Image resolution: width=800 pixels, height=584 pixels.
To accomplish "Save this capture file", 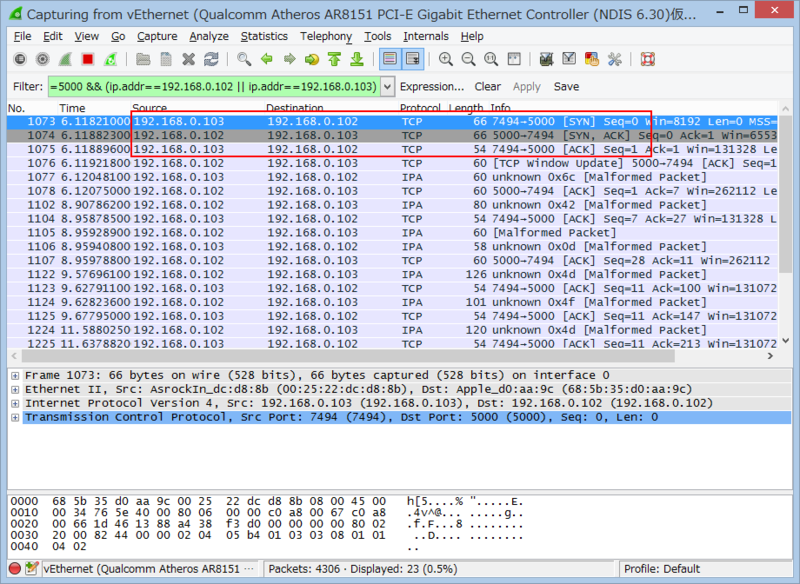I will (166, 59).
